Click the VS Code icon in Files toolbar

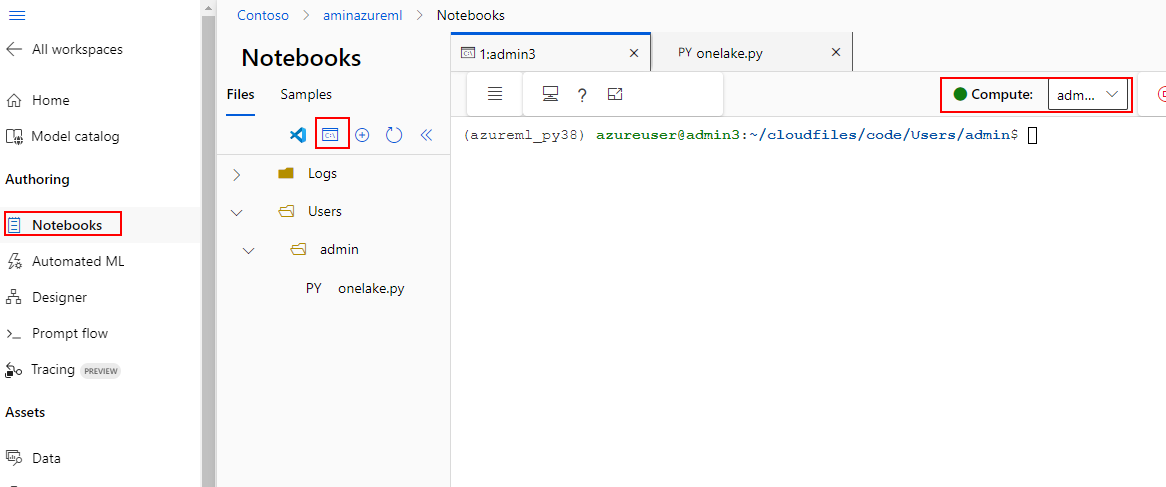297,135
